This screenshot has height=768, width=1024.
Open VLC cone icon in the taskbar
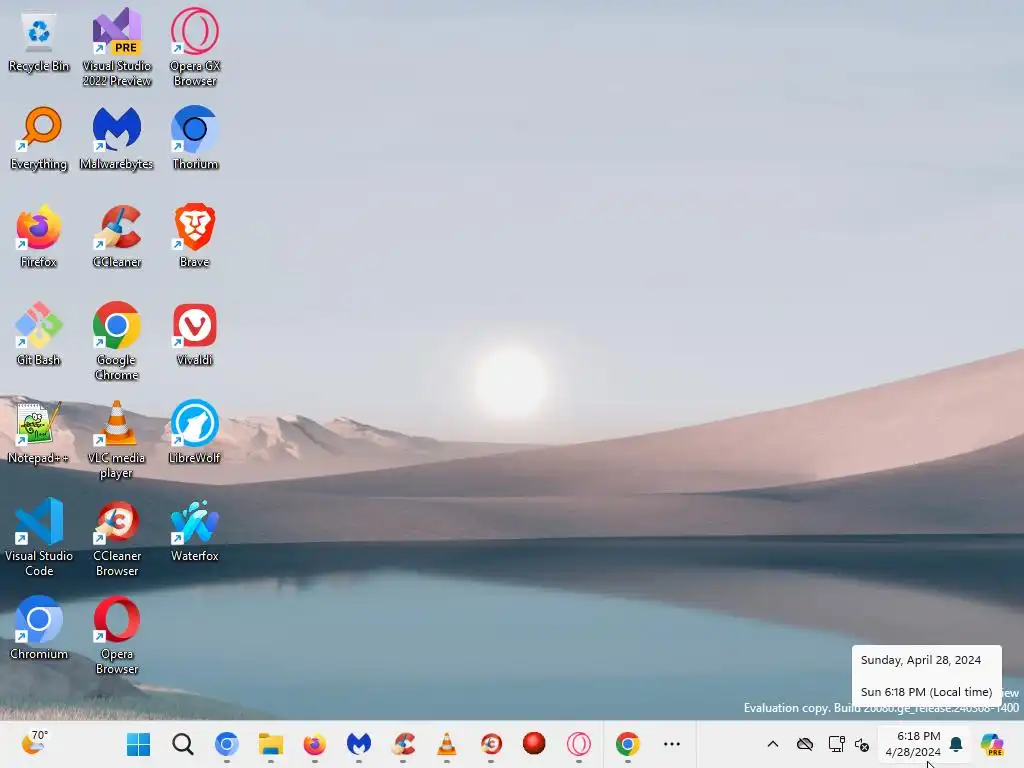(447, 744)
